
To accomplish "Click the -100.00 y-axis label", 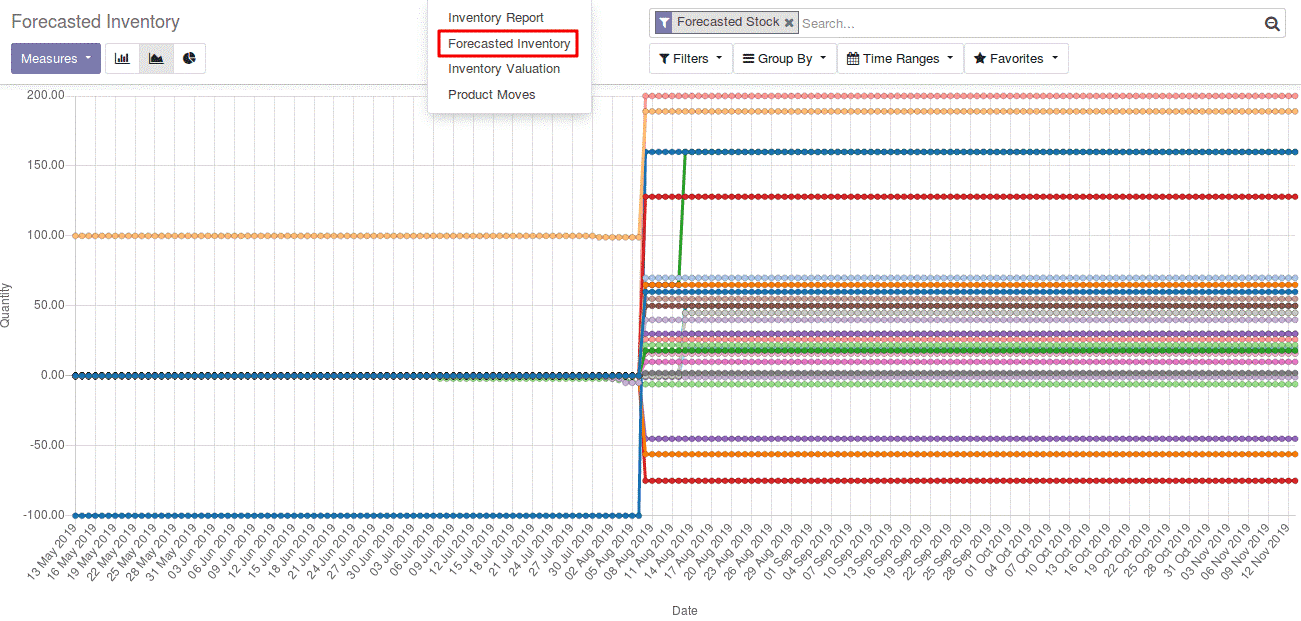I will click(44, 515).
